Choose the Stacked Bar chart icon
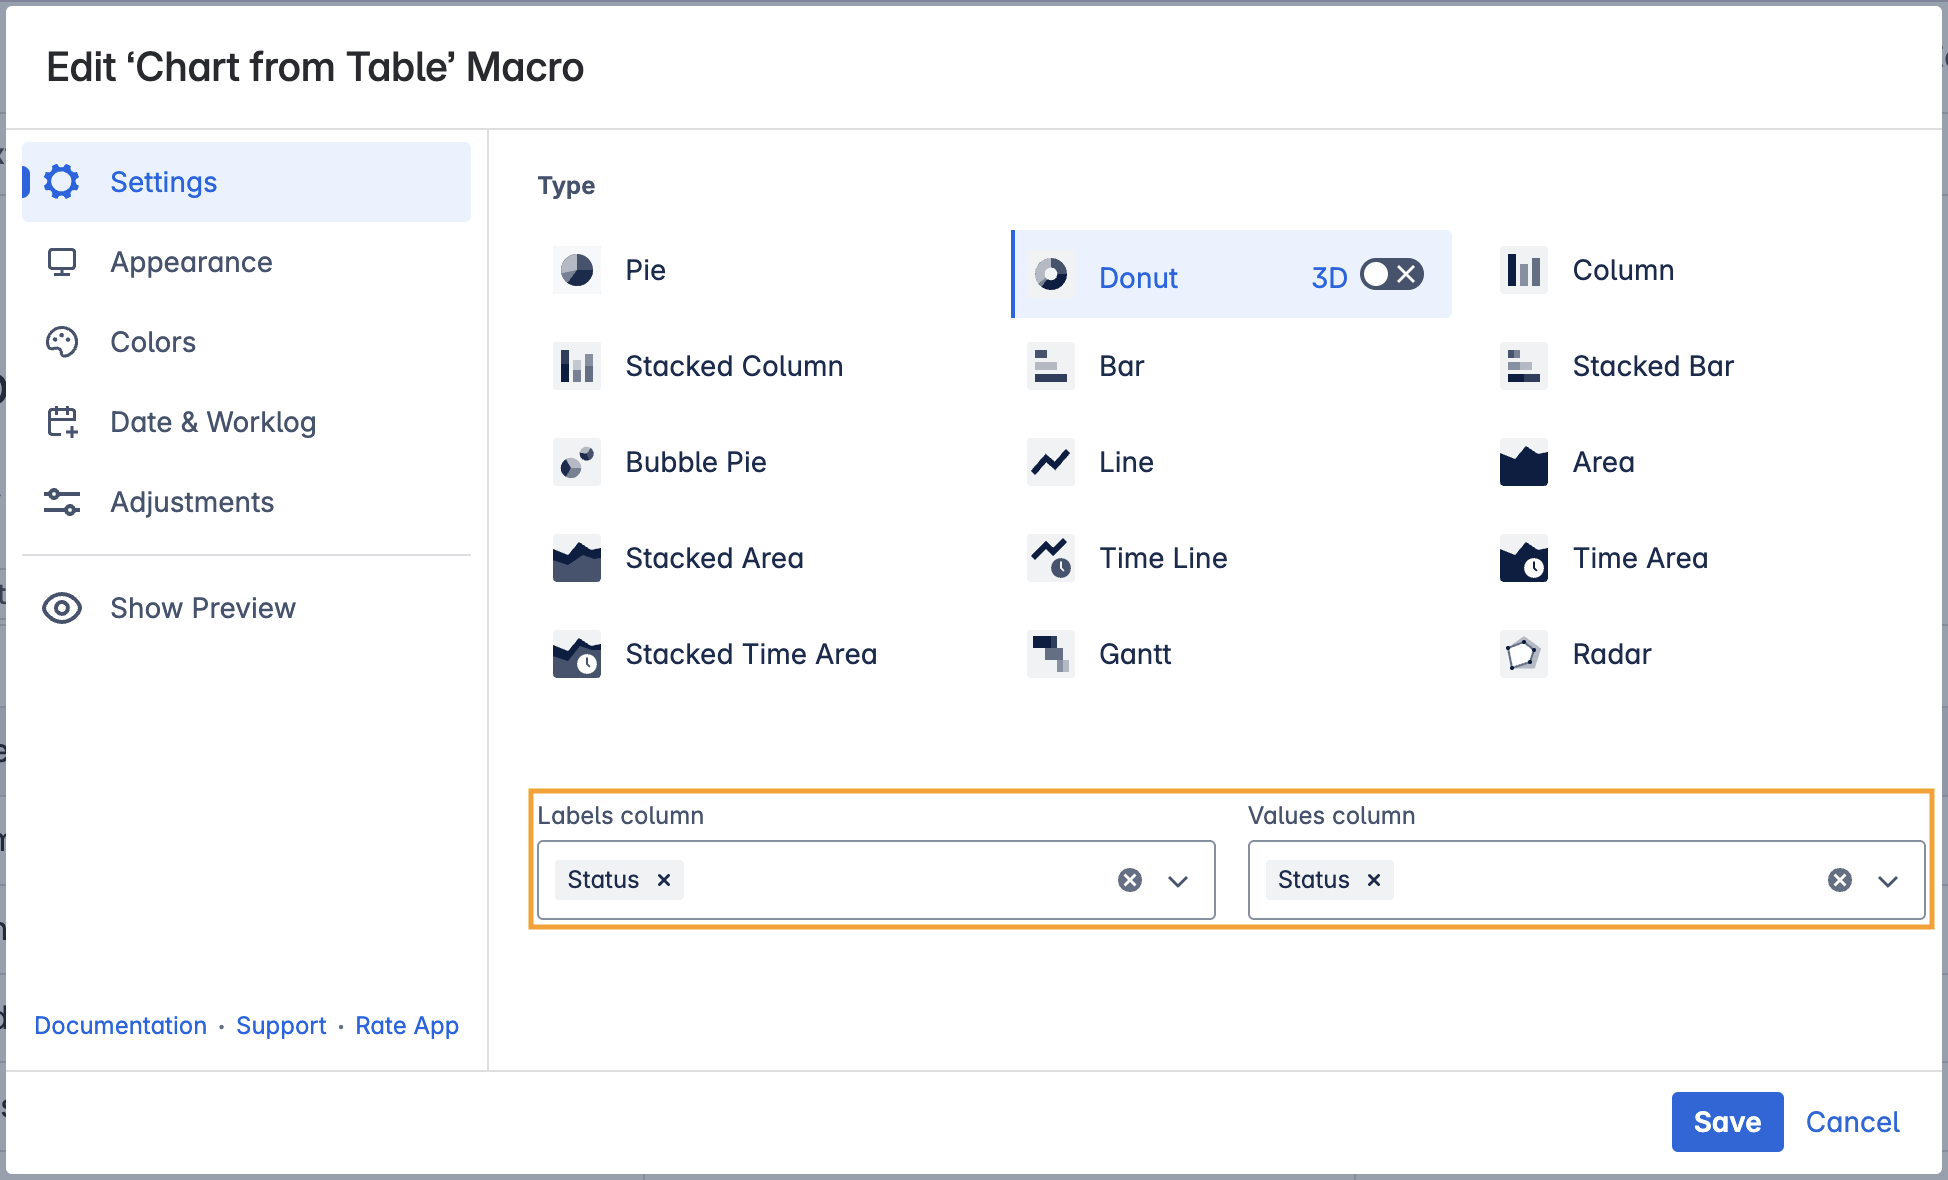 (1524, 366)
